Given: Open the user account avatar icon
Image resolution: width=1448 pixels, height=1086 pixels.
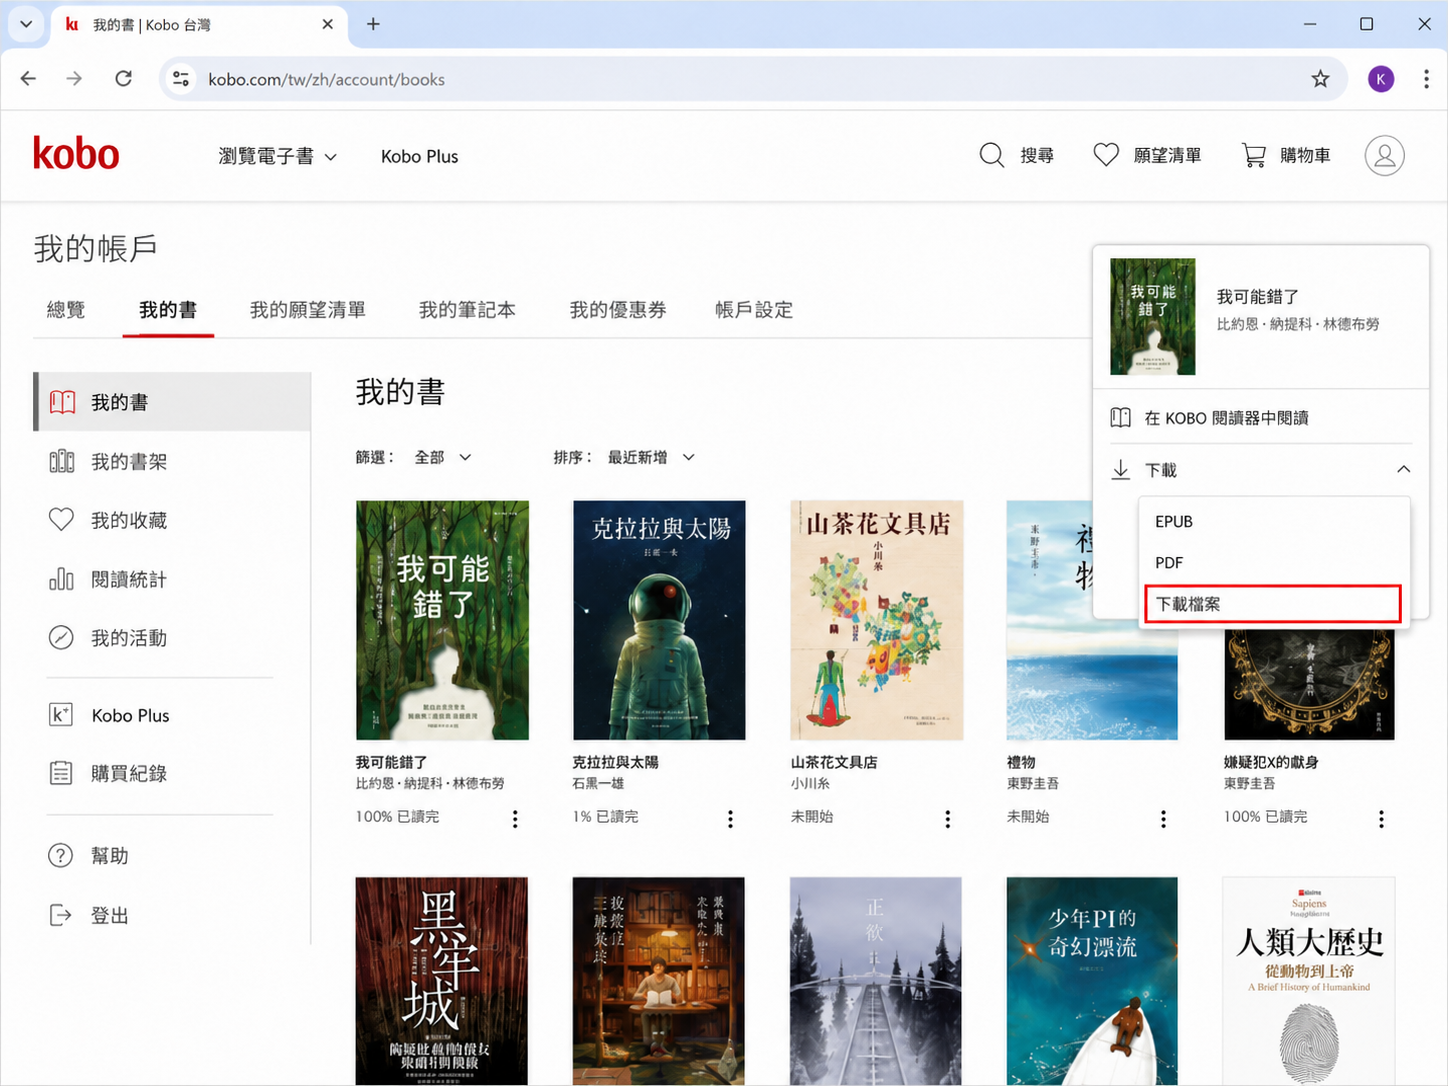Looking at the screenshot, I should (x=1384, y=156).
